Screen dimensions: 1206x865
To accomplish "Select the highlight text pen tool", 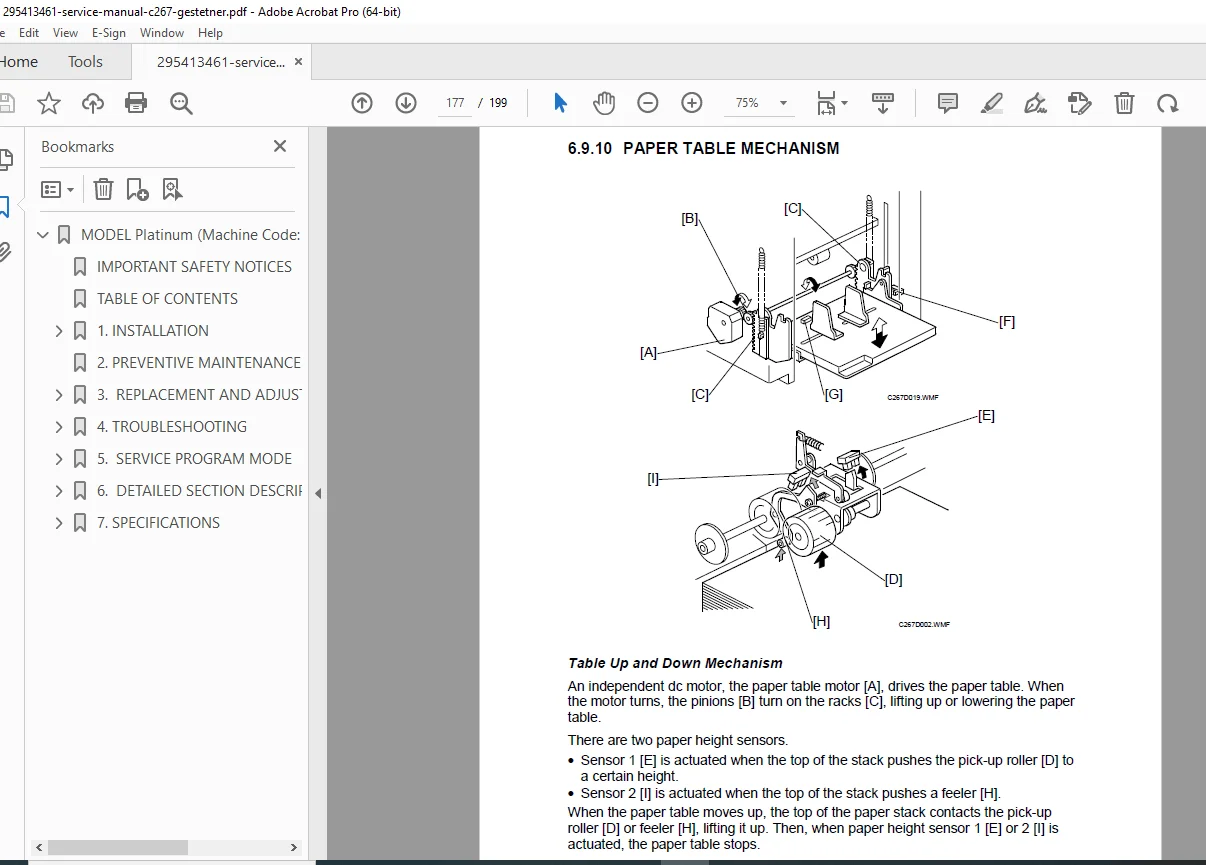I will coord(992,103).
